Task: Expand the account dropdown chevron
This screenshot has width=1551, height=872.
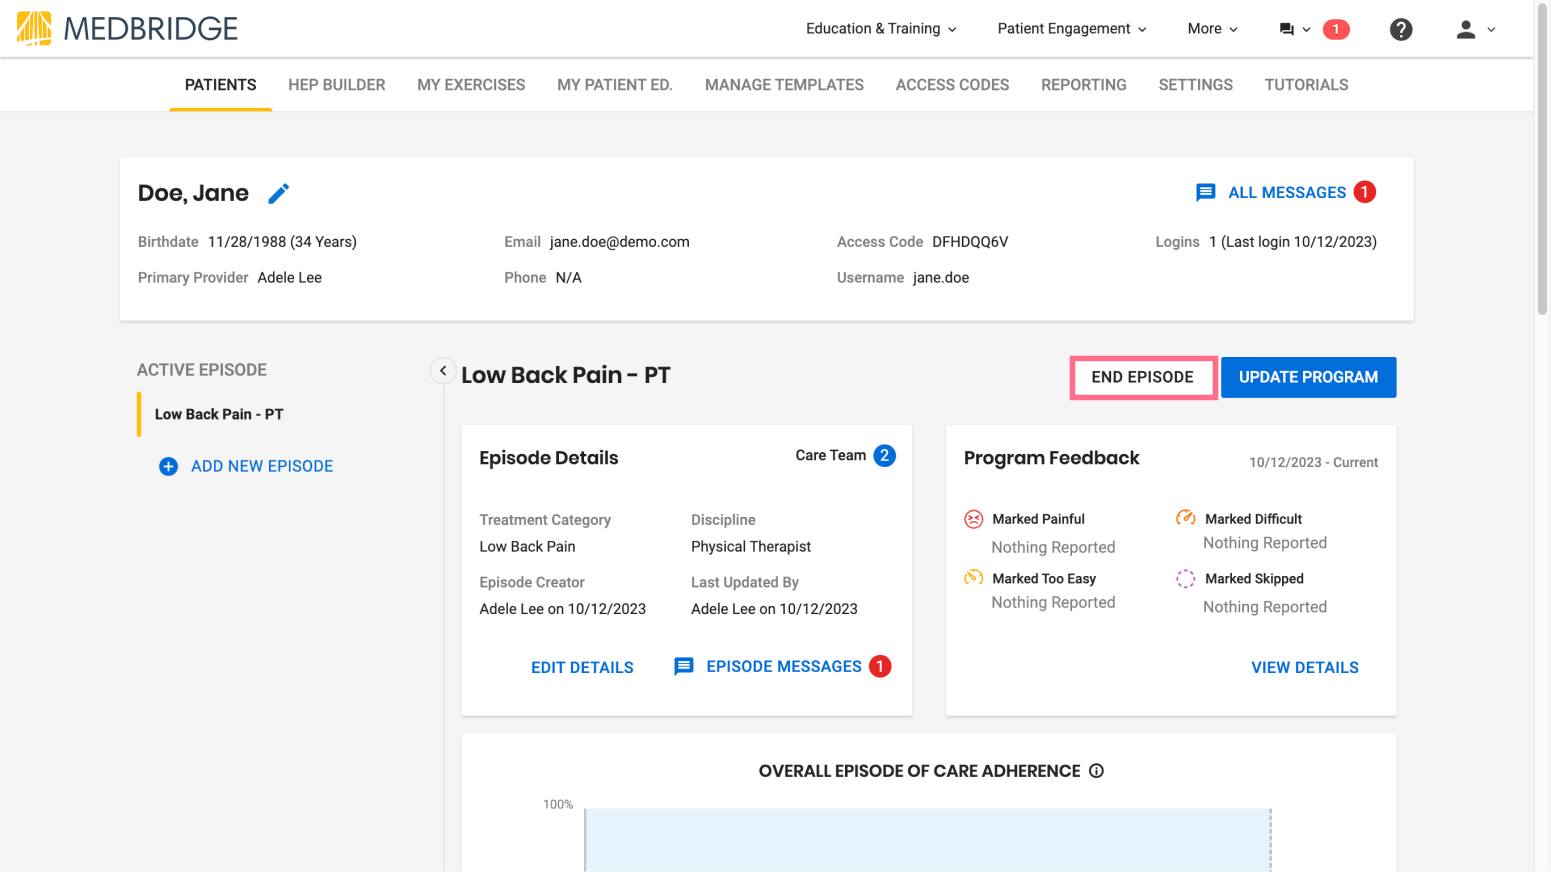Action: pyautogui.click(x=1491, y=30)
